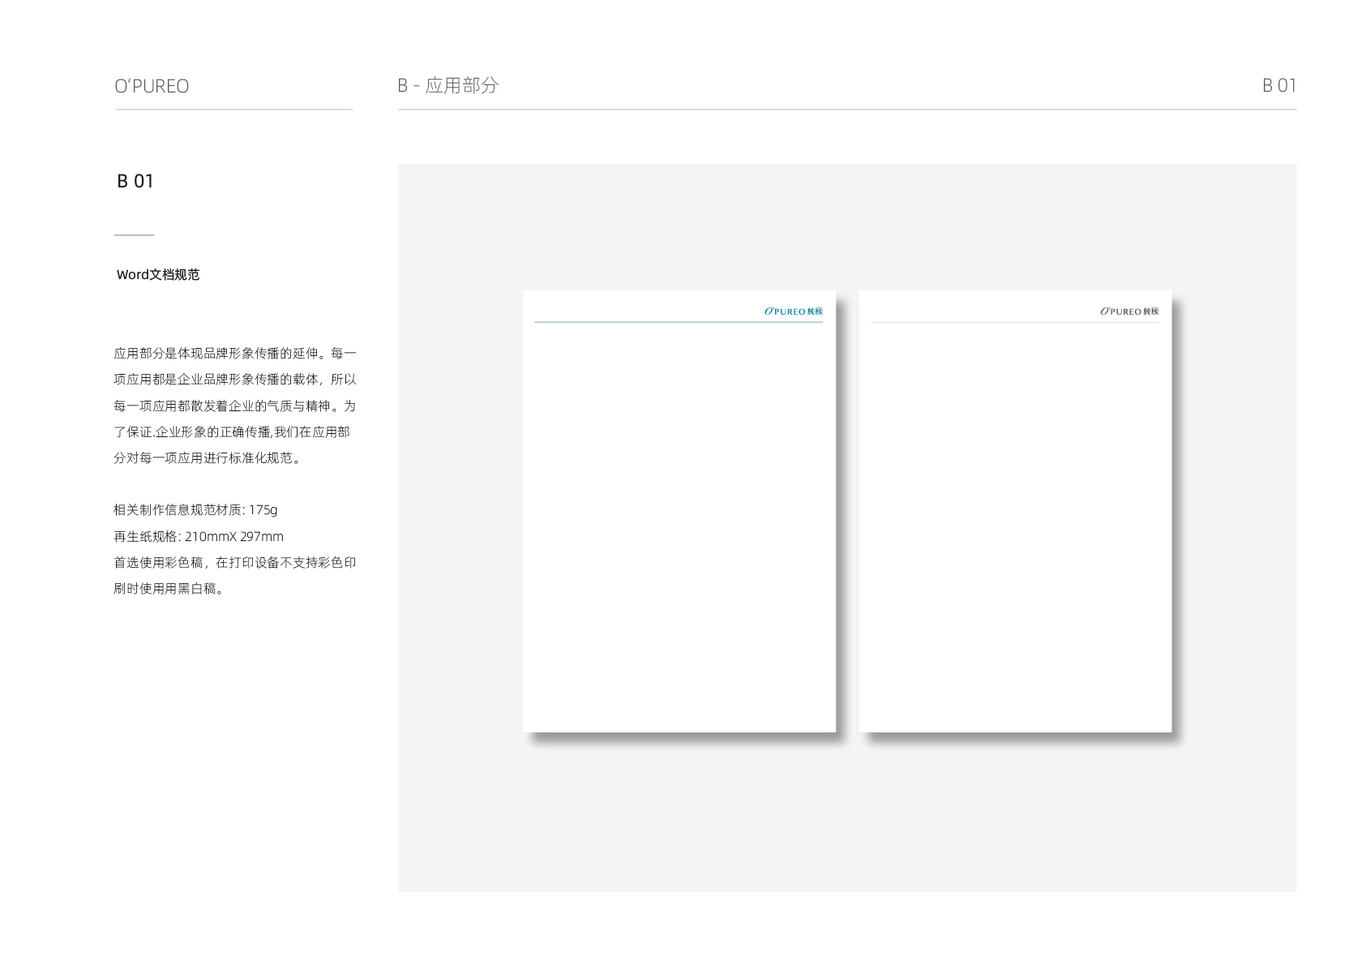
Task: Click the paragraph line '应用部分是体现品牌形象传播的延伸。每一'
Action: point(235,354)
